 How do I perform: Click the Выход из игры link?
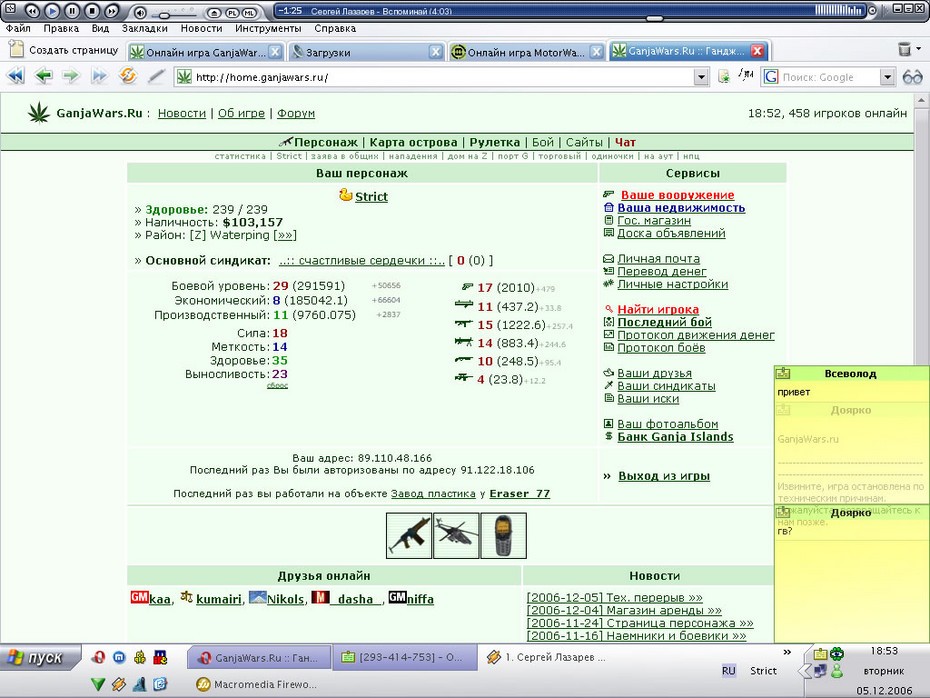point(664,476)
